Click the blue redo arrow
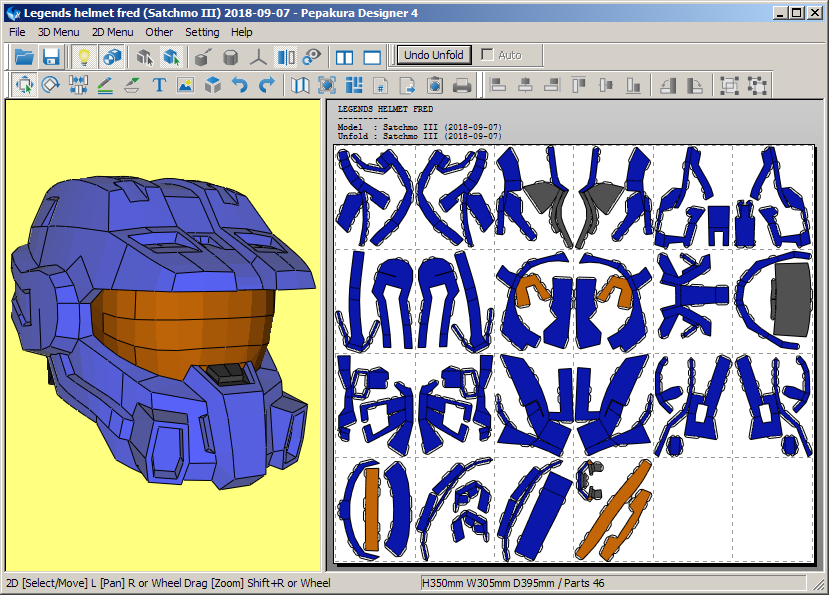Viewport: 829px width, 595px height. pos(267,86)
